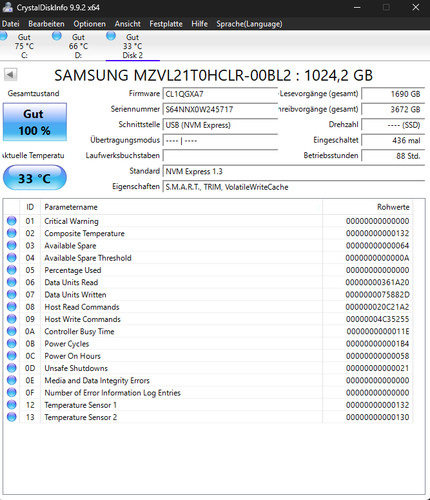
Task: Click the Übertragungsmodus field
Action: click(220, 140)
